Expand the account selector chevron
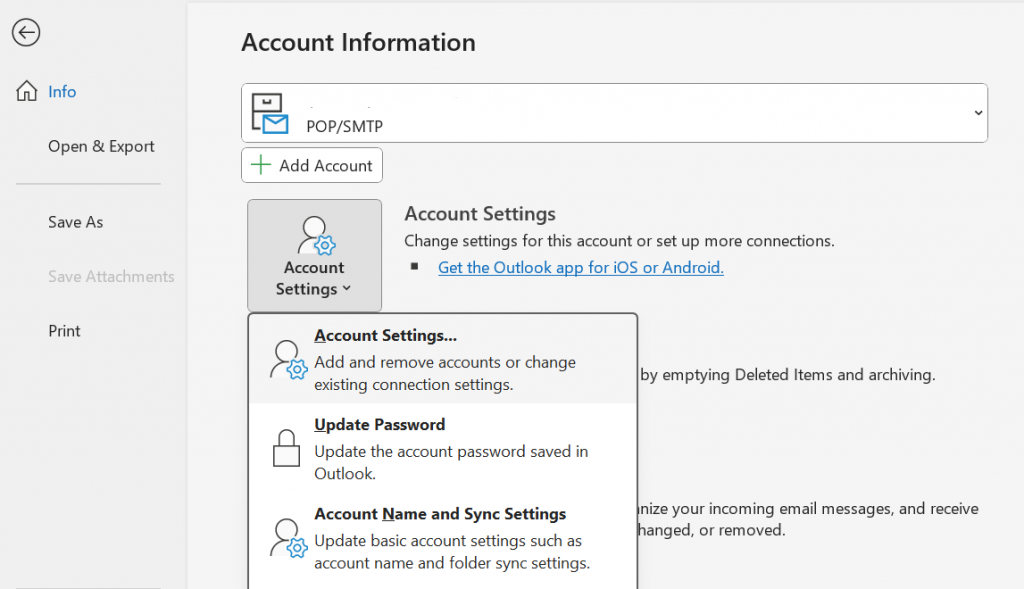The image size is (1024, 589). [978, 113]
